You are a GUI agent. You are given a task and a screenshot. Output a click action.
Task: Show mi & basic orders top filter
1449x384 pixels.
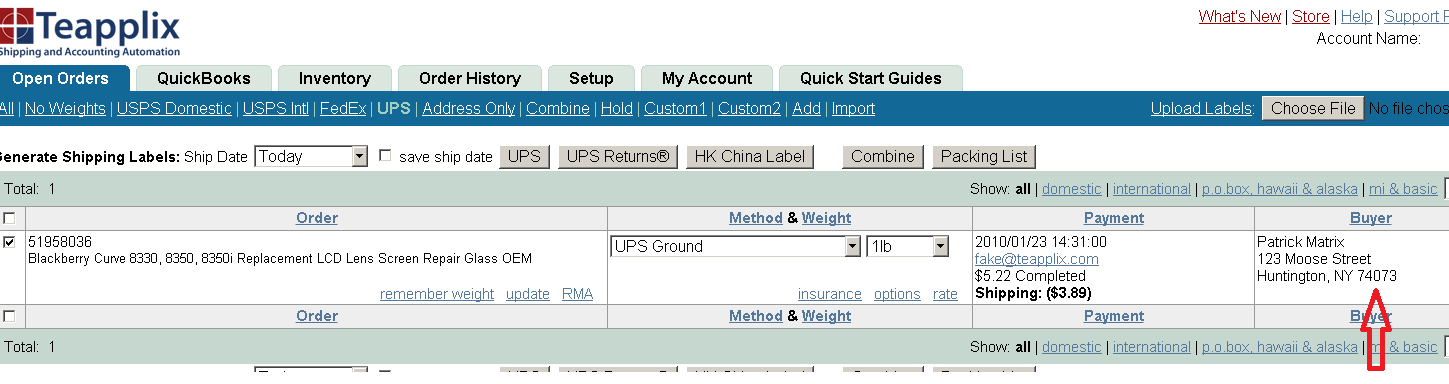click(x=1404, y=189)
